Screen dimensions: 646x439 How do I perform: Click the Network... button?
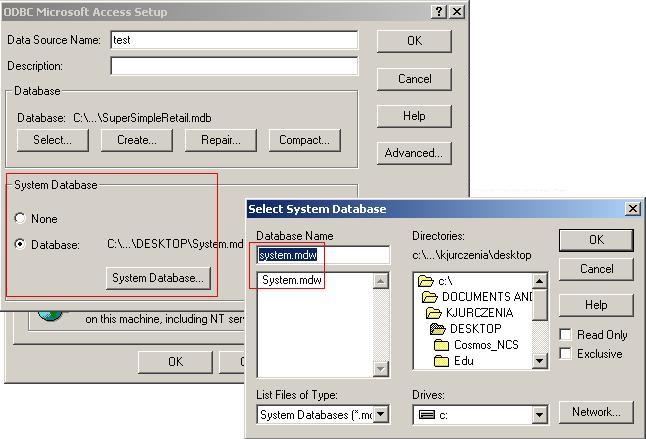(596, 411)
